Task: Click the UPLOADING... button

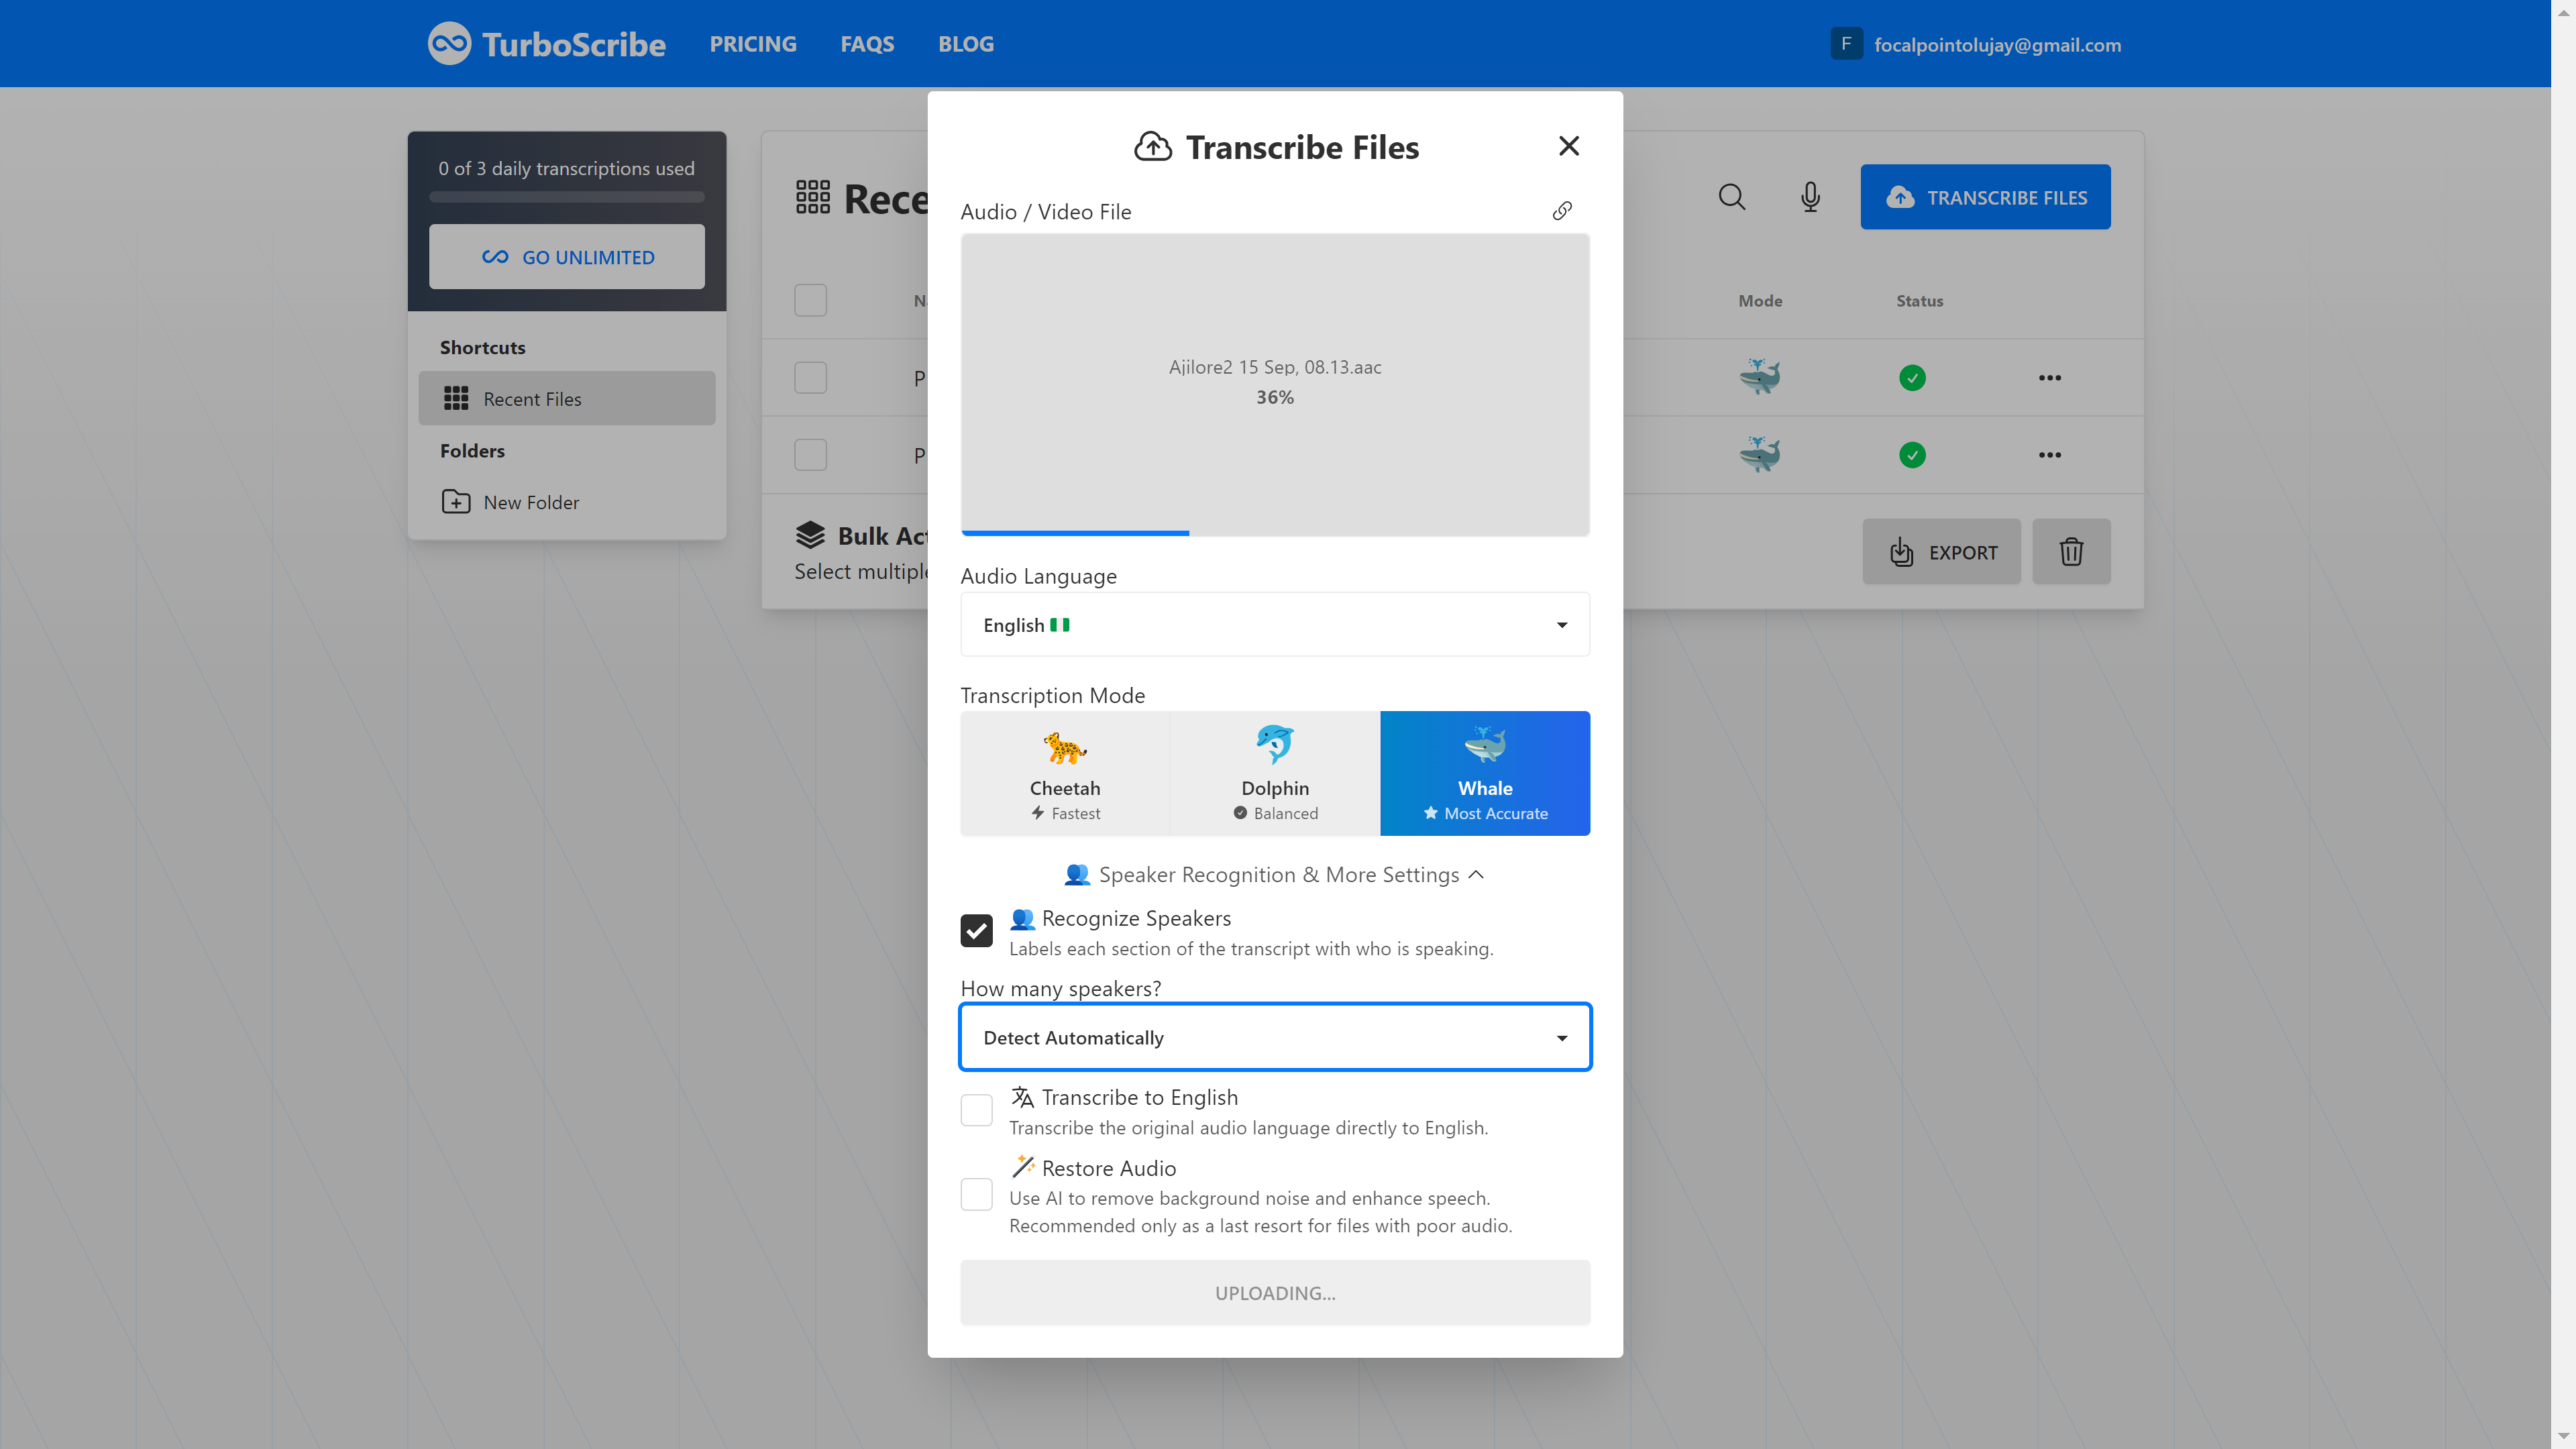Action: 1275,1293
